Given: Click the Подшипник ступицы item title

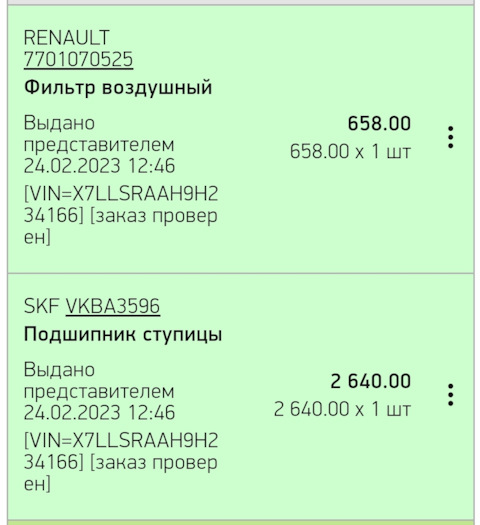Looking at the screenshot, I should pyautogui.click(x=123, y=334).
